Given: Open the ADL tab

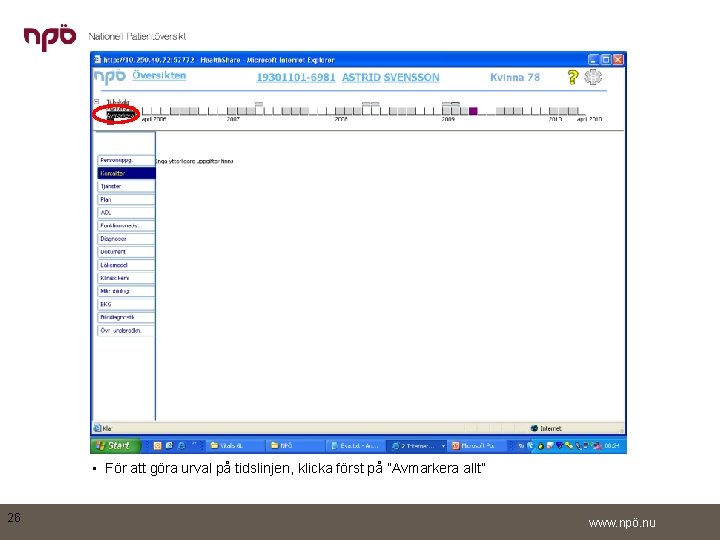Looking at the screenshot, I should click(x=126, y=213).
